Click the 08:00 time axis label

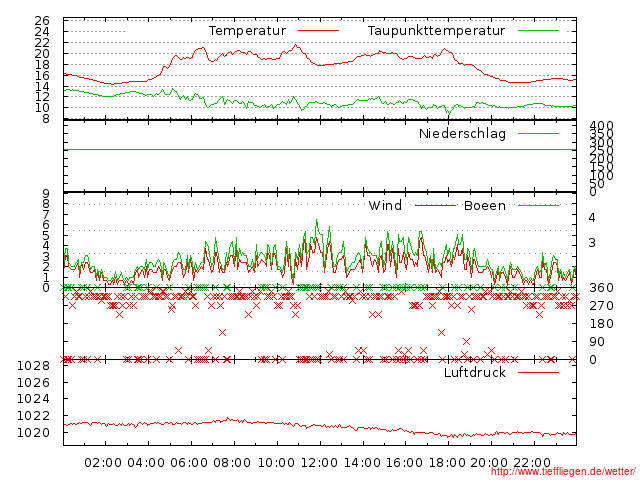pyautogui.click(x=232, y=463)
